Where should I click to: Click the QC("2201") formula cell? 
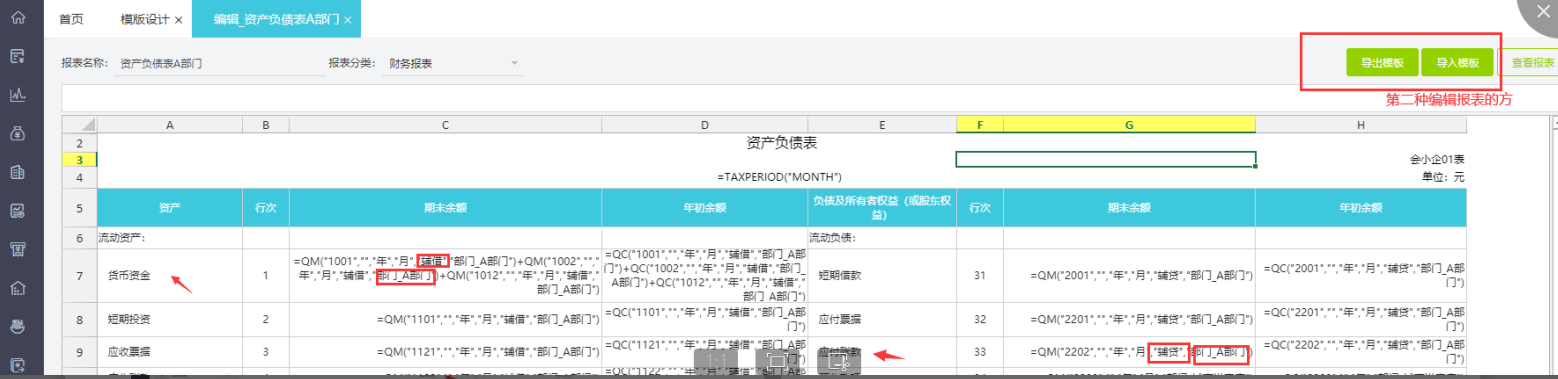click(1360, 319)
